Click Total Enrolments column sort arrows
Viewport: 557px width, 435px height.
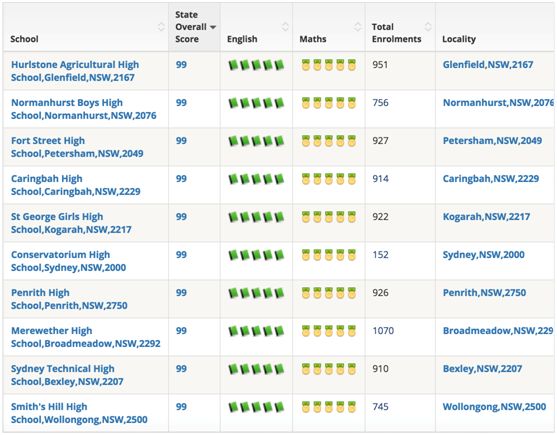(x=428, y=27)
